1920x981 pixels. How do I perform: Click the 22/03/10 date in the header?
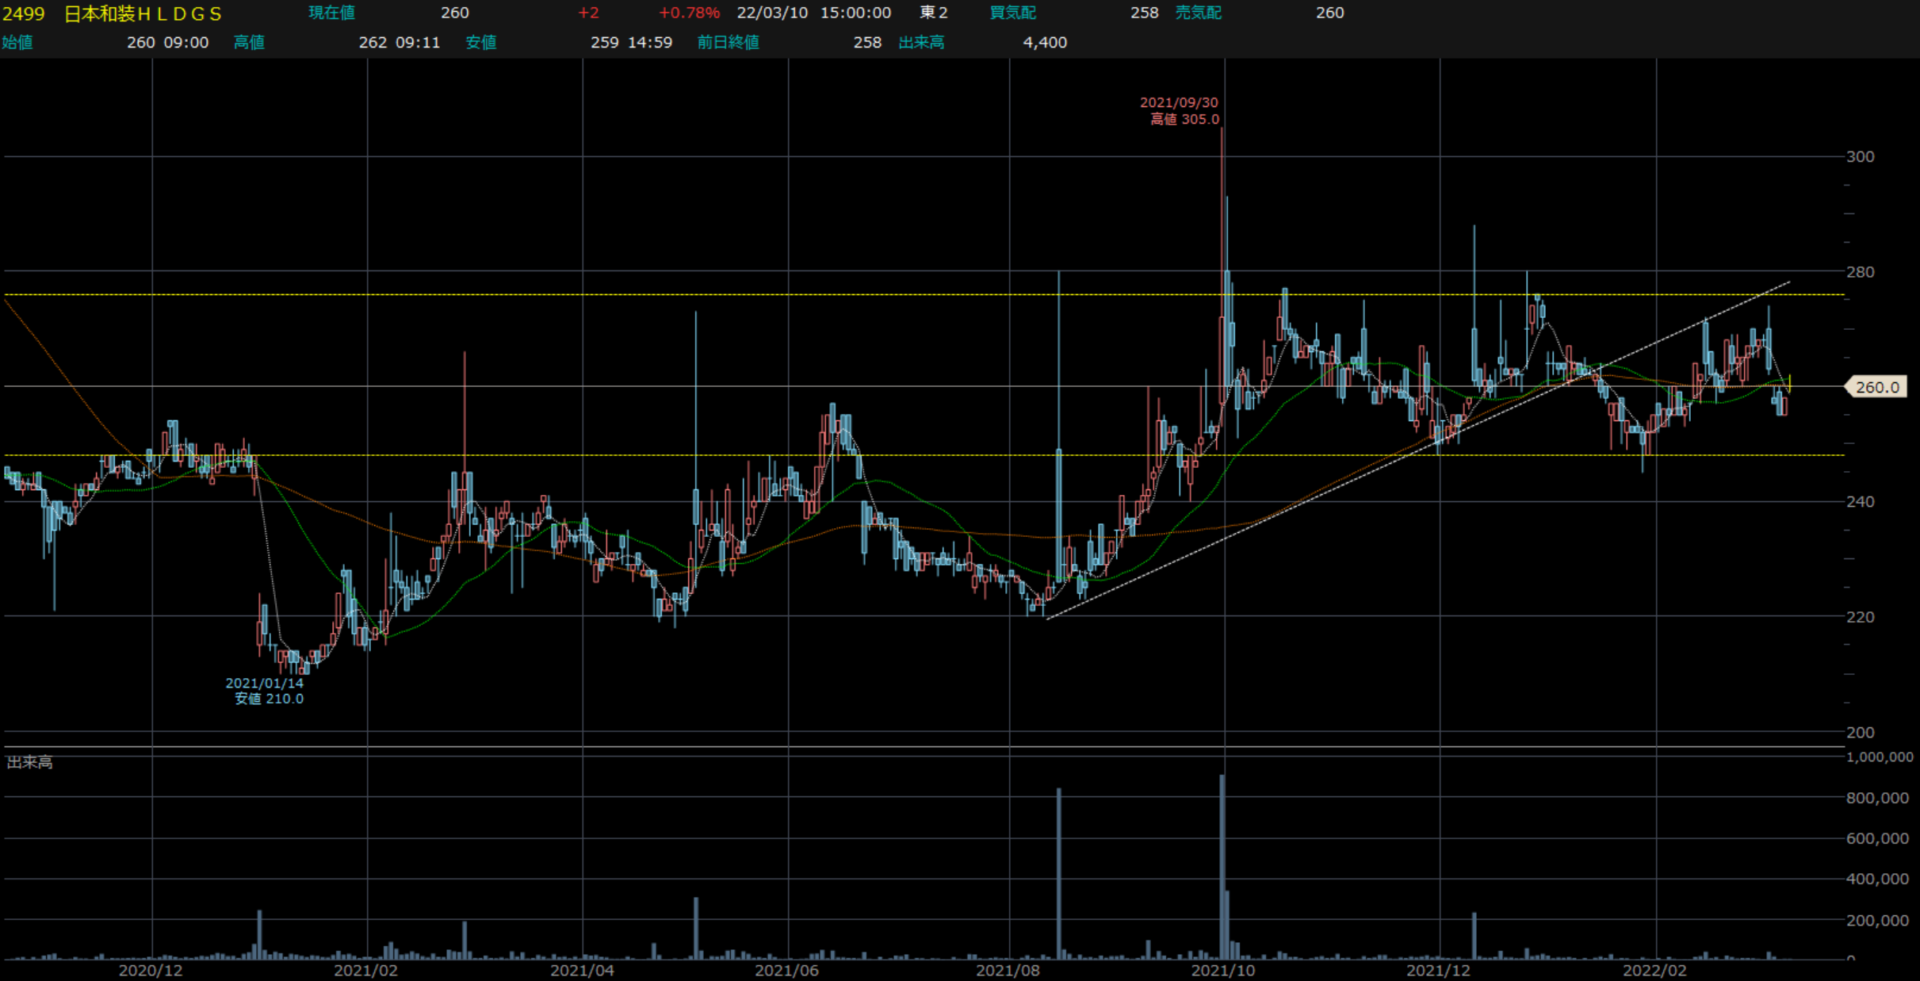(x=772, y=13)
